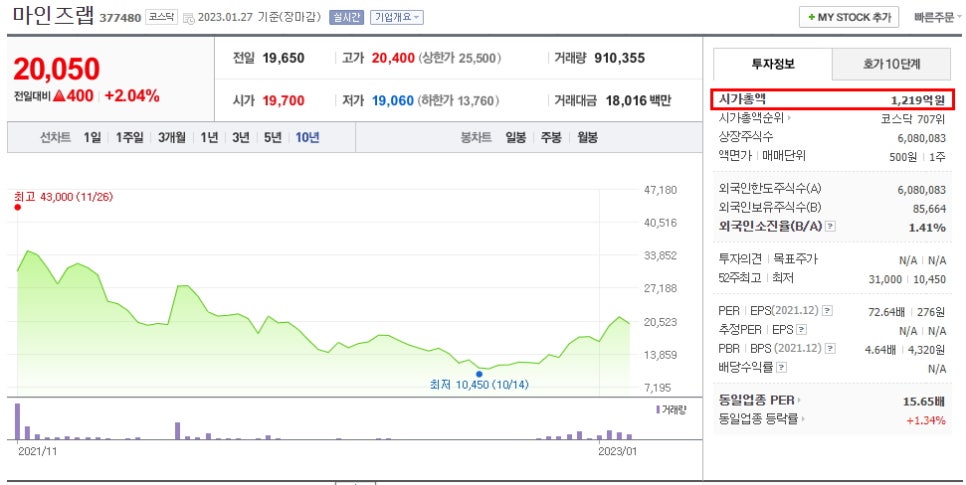Select the 10년 line chart period
Screen dimensions: 966x485
click(x=307, y=137)
